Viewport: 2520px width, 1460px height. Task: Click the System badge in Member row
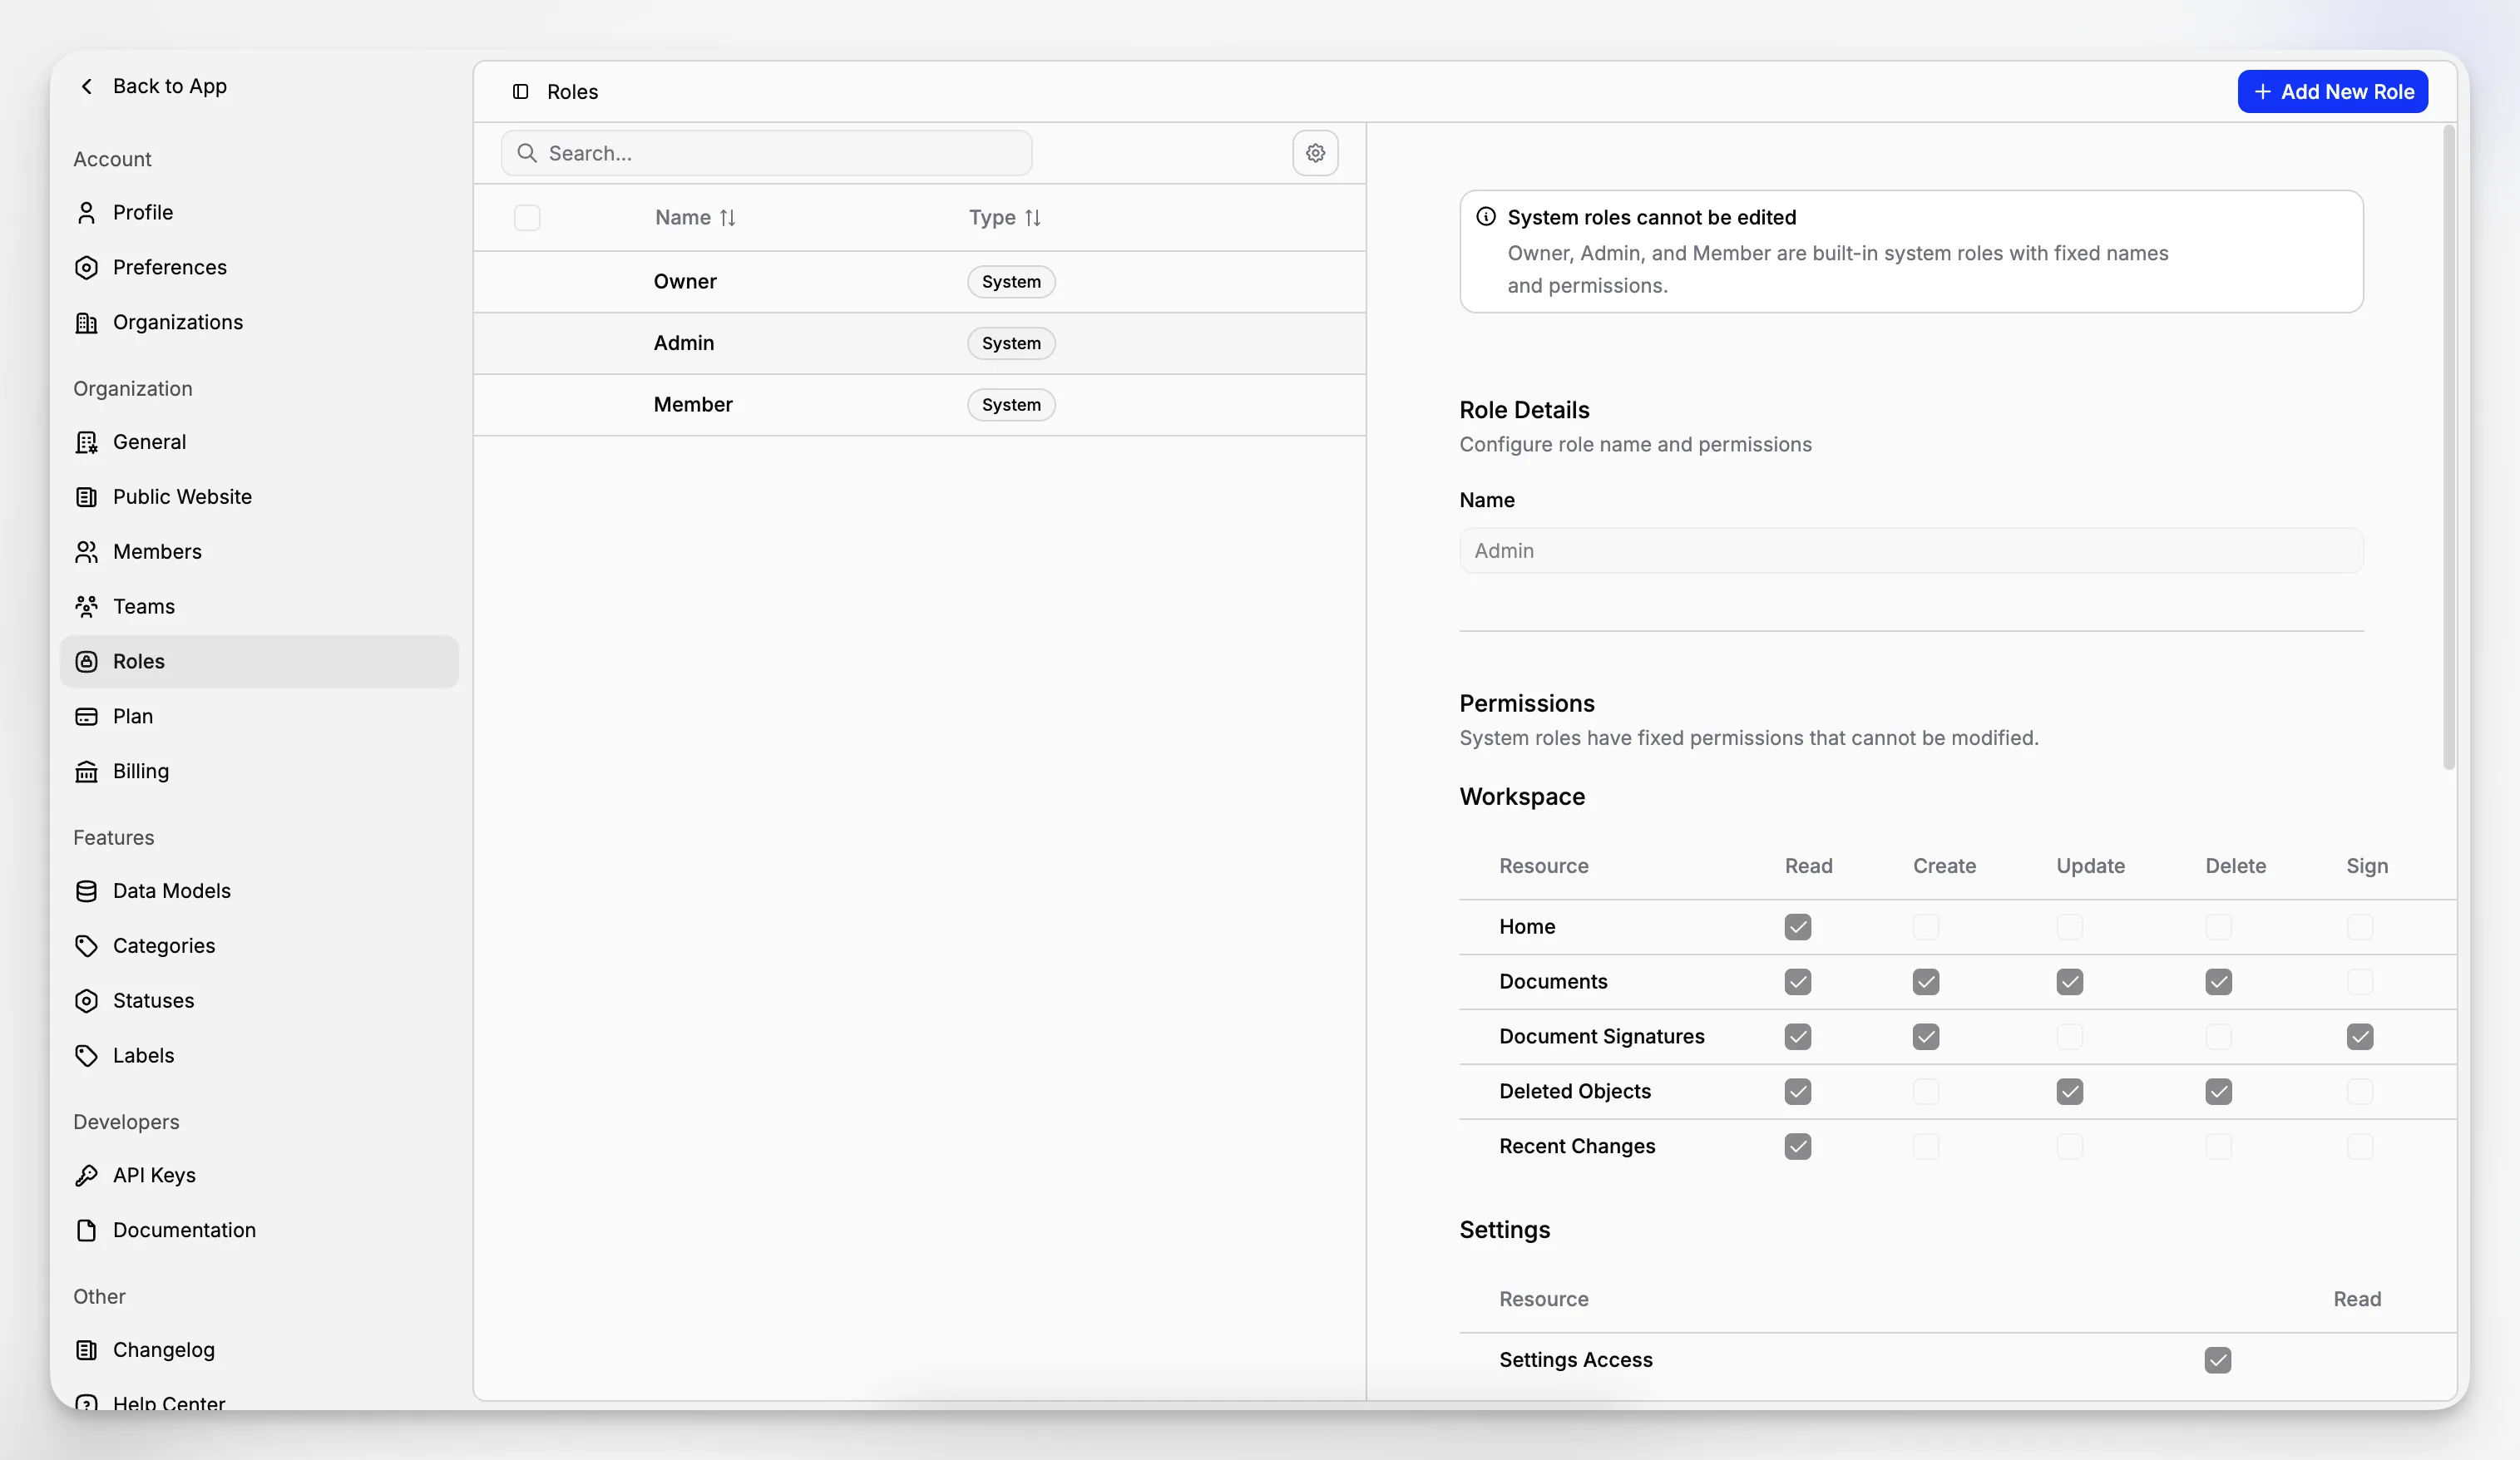[1011, 405]
